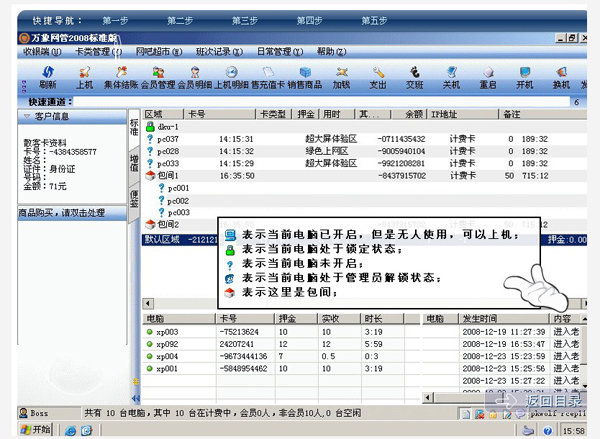This screenshot has width=600, height=439.
Task: Click the green status dot for xp003
Action: pos(150,332)
